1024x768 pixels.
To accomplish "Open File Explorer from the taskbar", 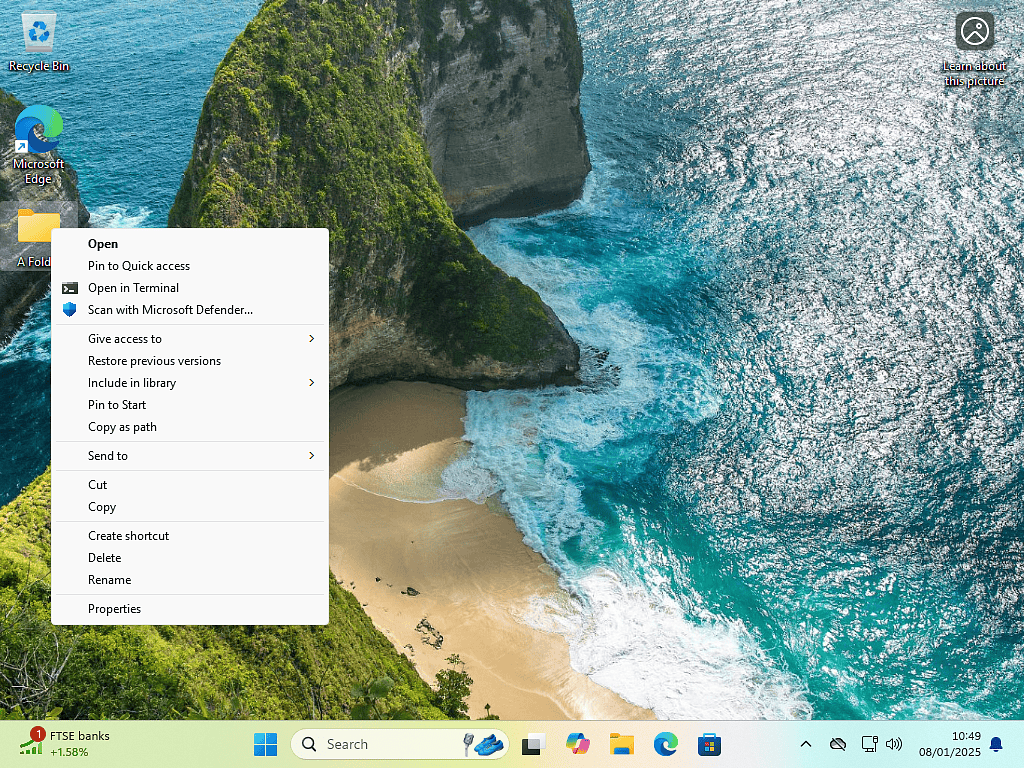I will (x=622, y=744).
